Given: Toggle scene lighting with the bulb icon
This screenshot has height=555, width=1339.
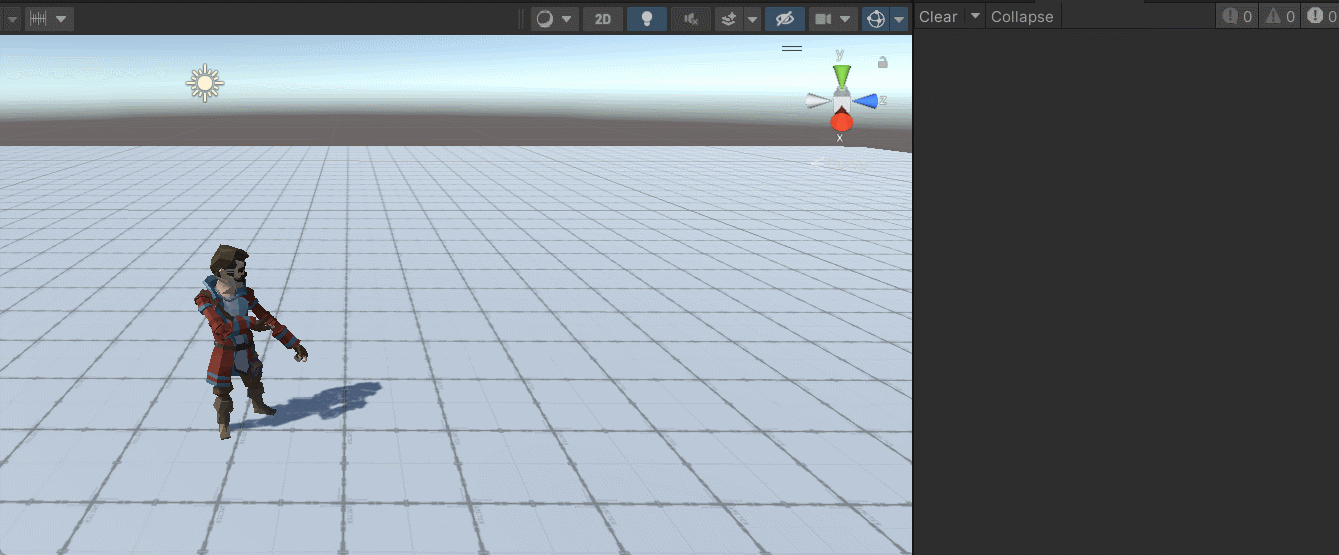Looking at the screenshot, I should click(647, 19).
